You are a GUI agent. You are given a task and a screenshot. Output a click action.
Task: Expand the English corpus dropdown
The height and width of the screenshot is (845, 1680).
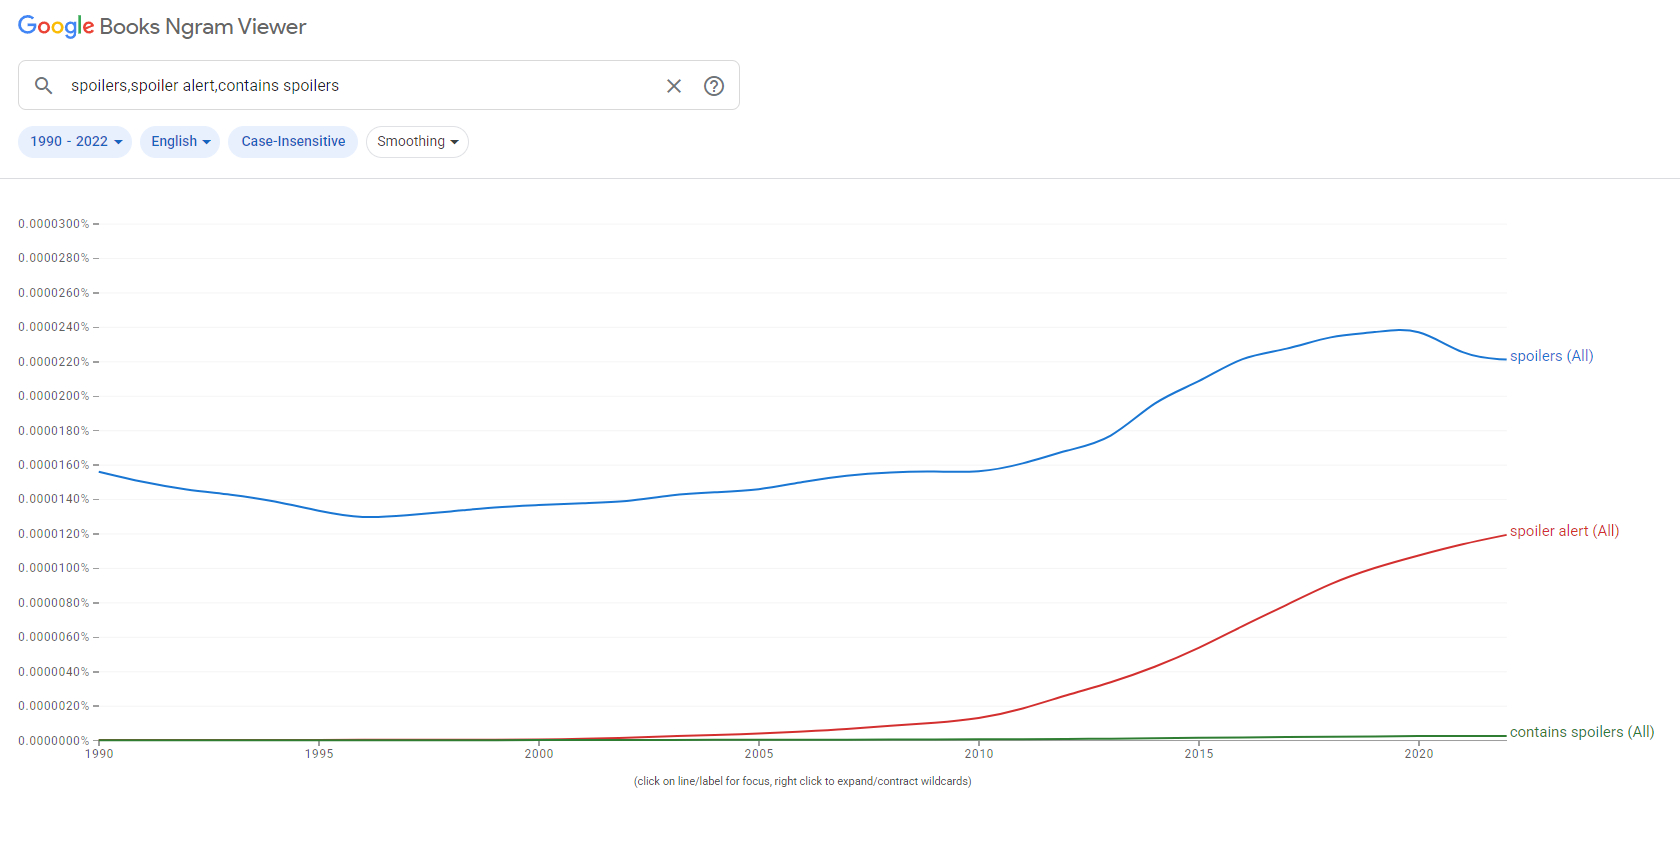click(x=180, y=142)
